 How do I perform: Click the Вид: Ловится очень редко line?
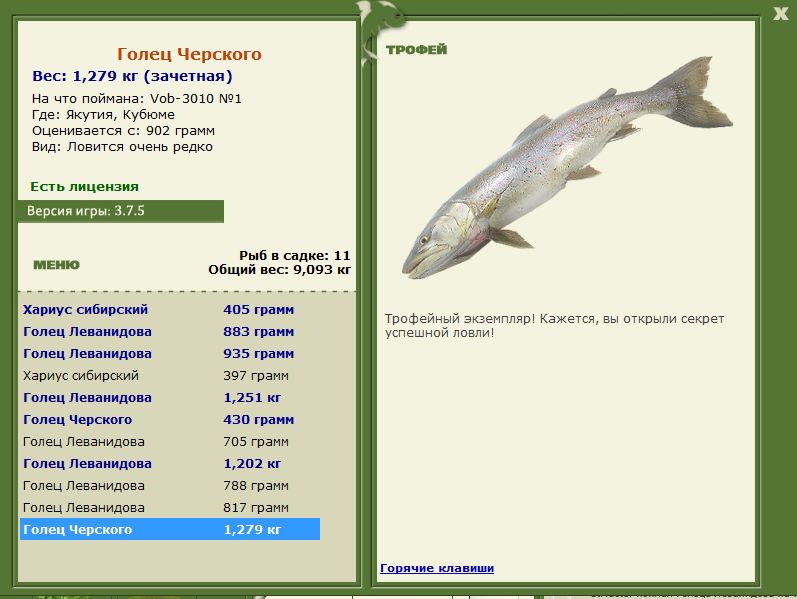(122, 147)
